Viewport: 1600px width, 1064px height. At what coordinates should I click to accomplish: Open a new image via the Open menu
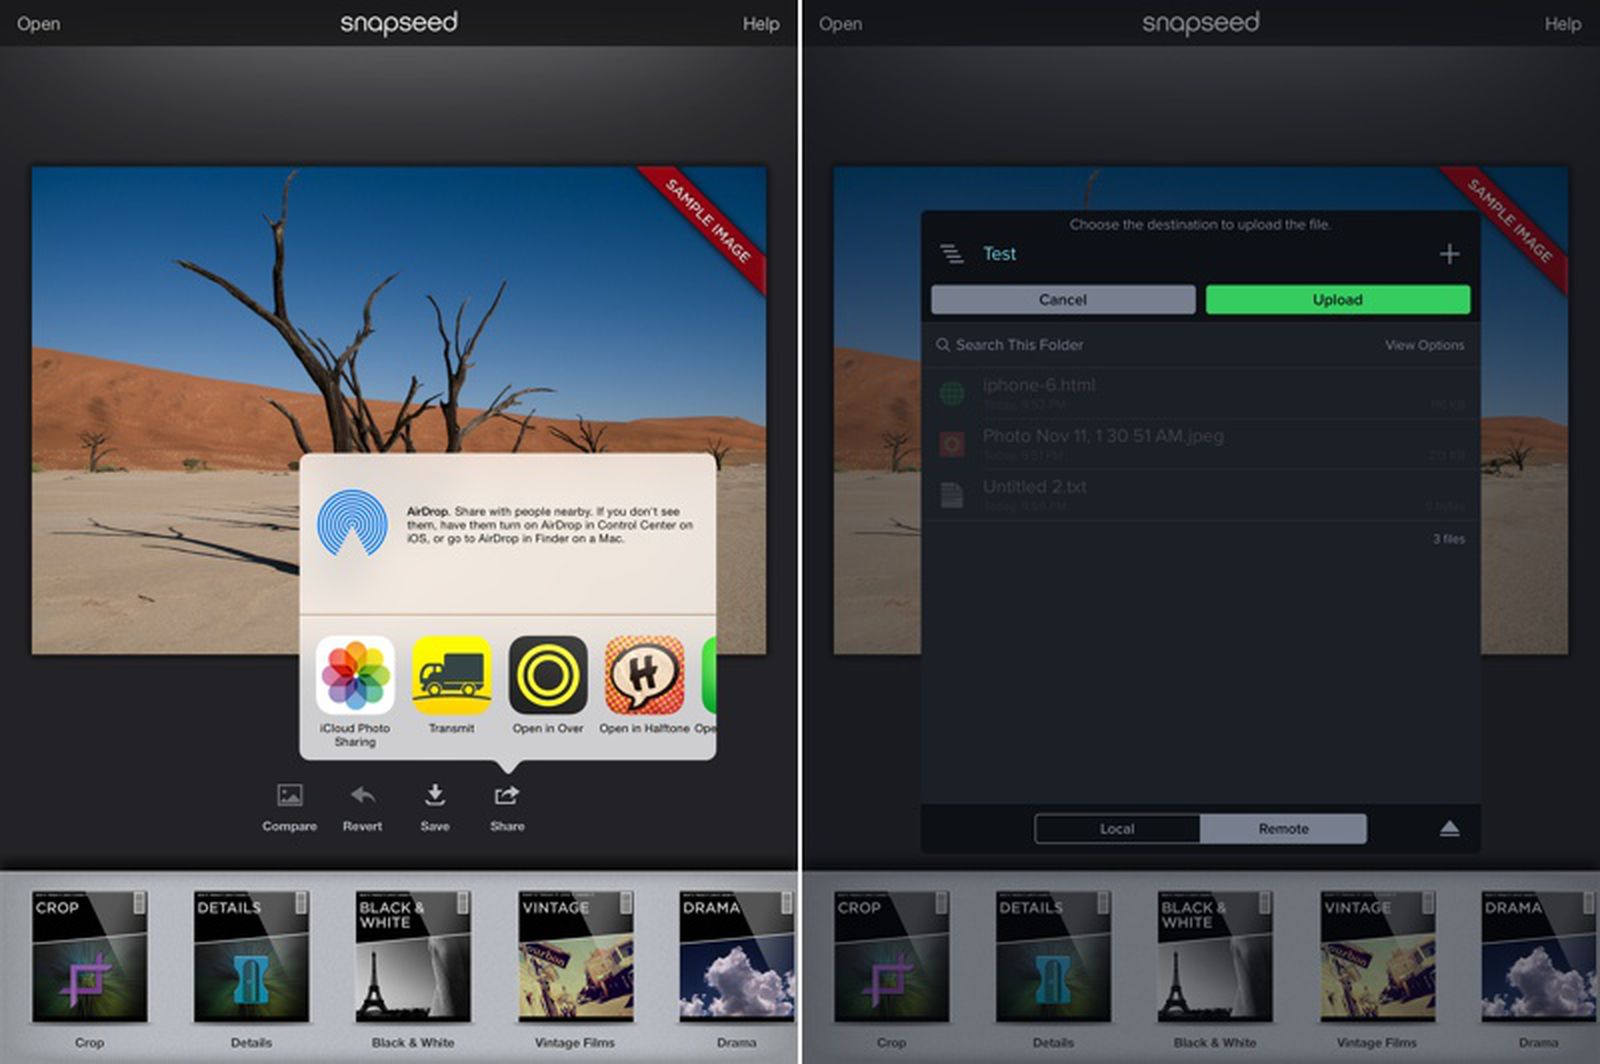(x=38, y=23)
